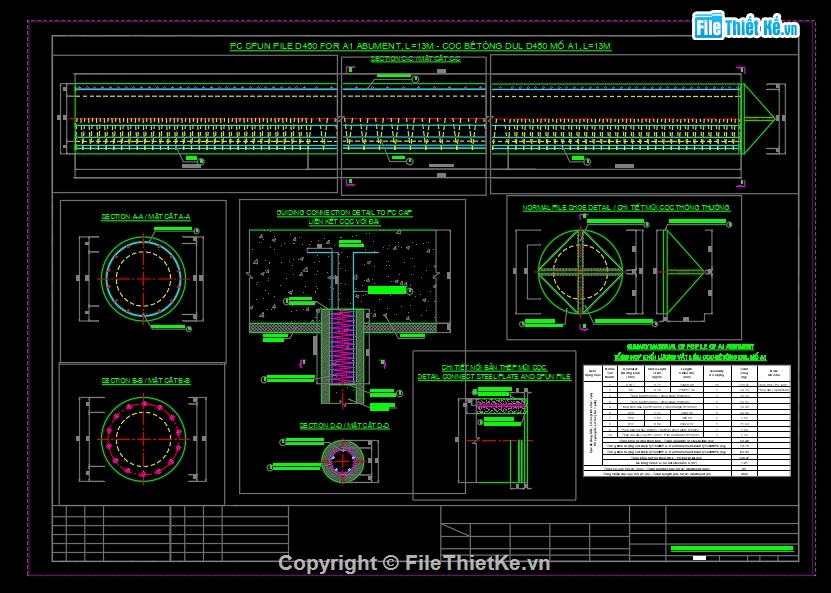Click the Copyright FileThietKe.vn watermark text
831x593 pixels.
(x=414, y=563)
